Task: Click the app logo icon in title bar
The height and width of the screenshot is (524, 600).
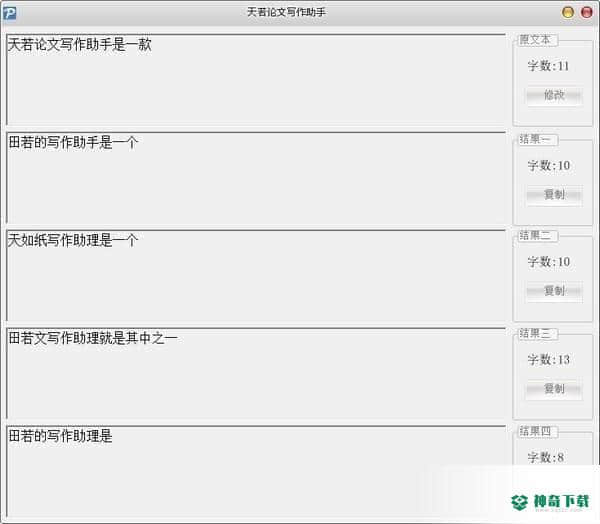Action: [10, 13]
